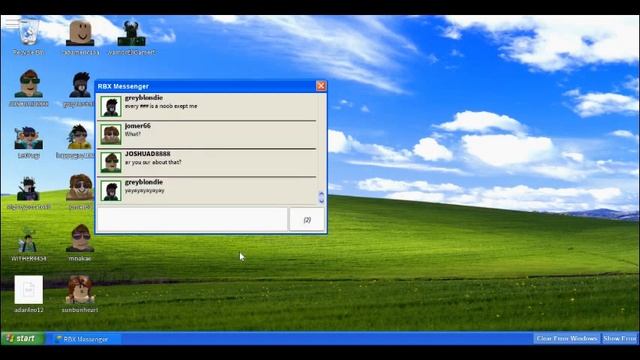Click greyblondie's avatar beside 'yayayayayay' message
The width and height of the screenshot is (640, 360).
111,191
